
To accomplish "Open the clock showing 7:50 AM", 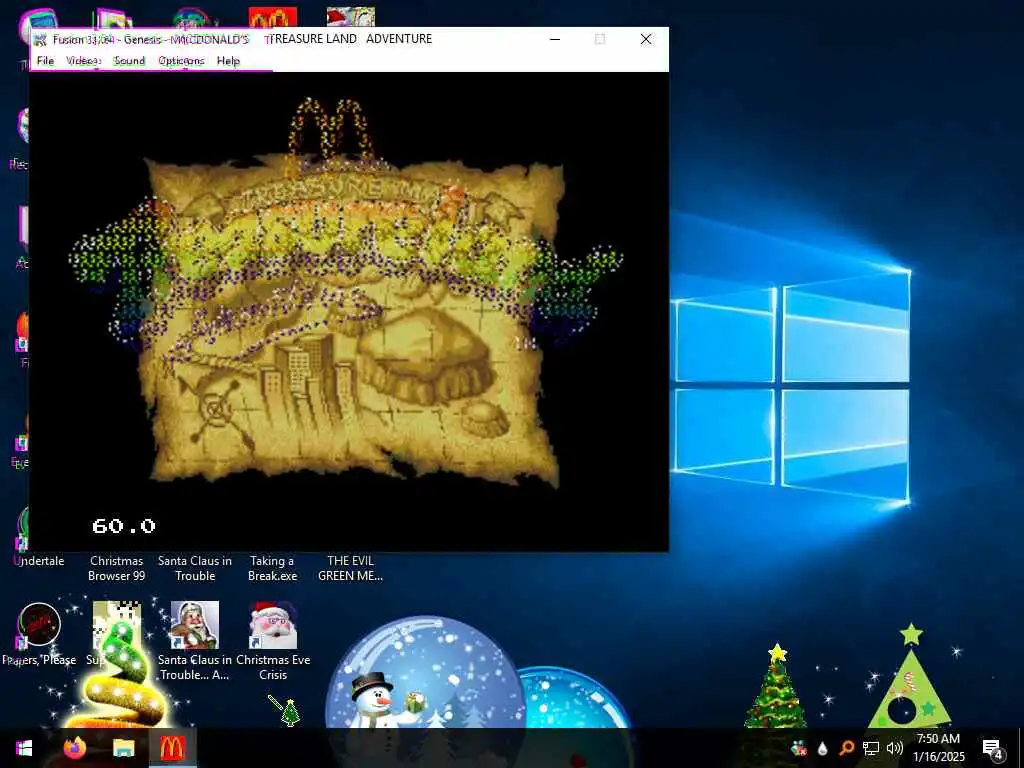I will (938, 748).
